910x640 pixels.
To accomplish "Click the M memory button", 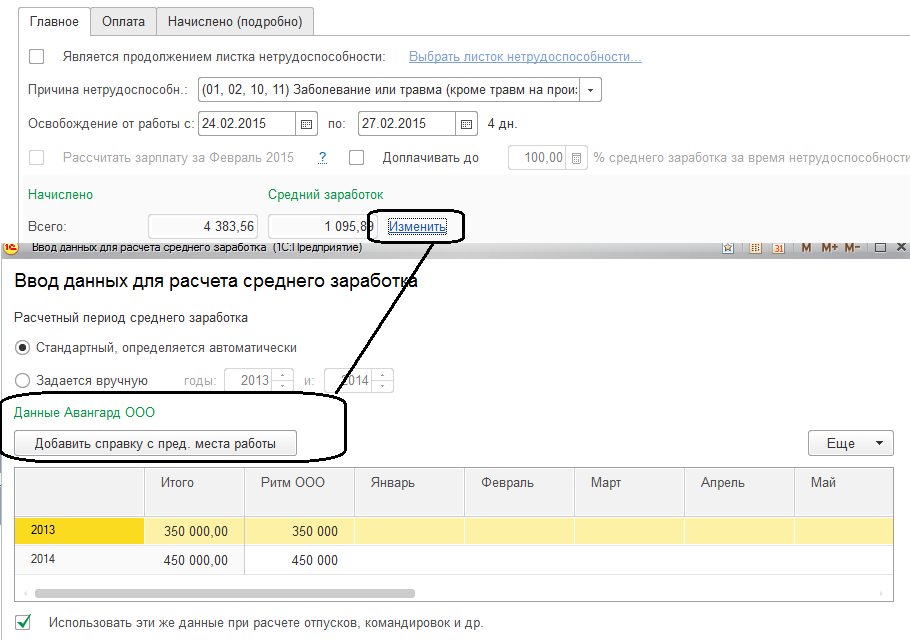I will [x=806, y=248].
